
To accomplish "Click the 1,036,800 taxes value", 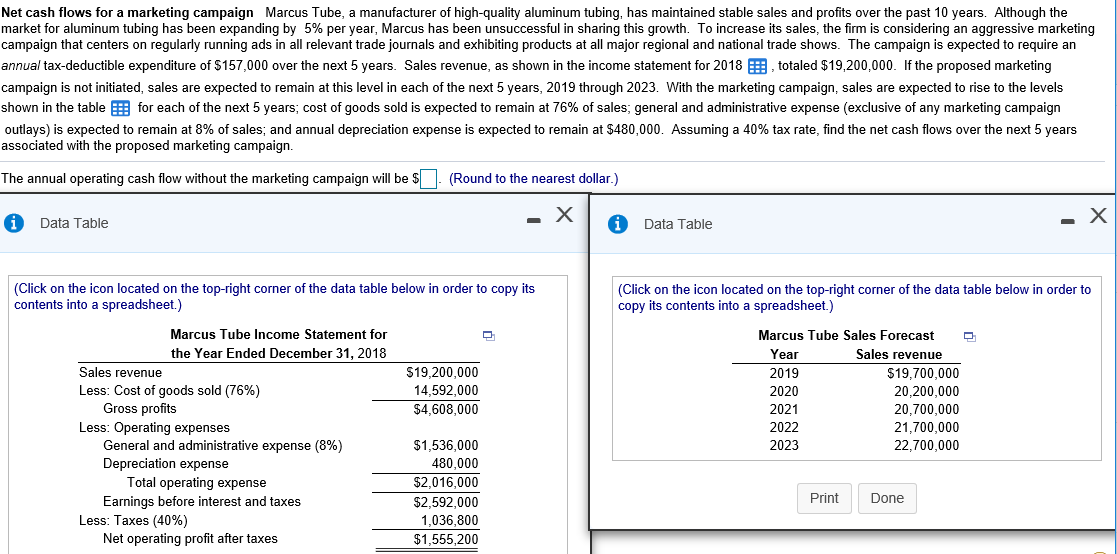I will [450, 520].
